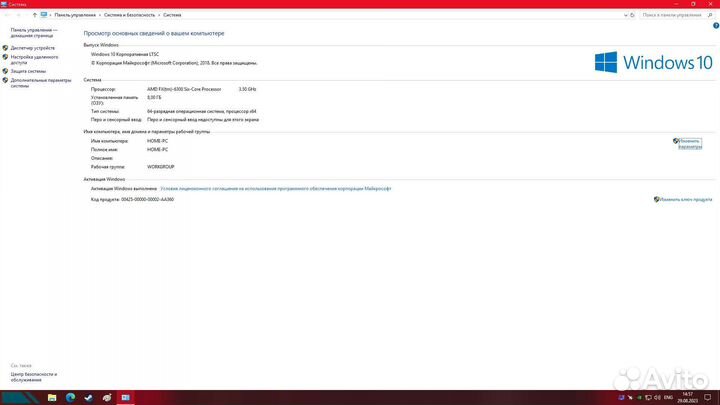
Task: Open the Microsoft license agreement terms link
Action: [276, 189]
